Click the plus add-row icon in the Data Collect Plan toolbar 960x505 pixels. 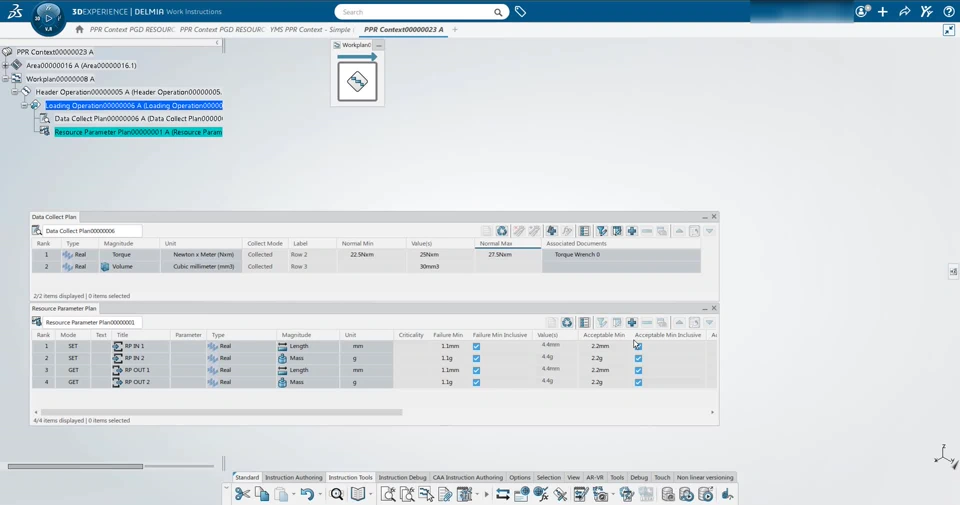pyautogui.click(x=632, y=231)
